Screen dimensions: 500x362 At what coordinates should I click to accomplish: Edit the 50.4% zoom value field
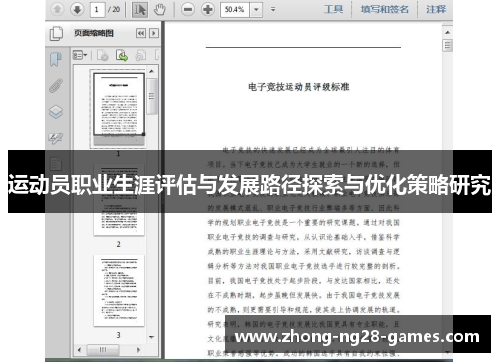click(x=235, y=10)
